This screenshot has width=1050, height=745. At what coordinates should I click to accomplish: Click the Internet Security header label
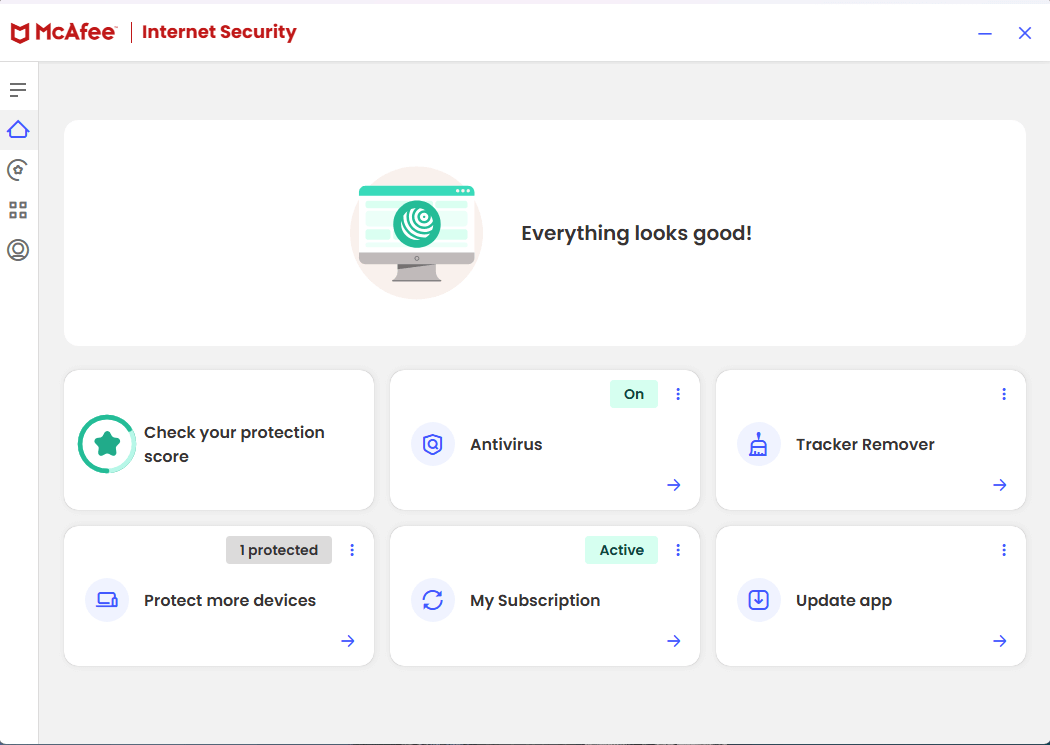pyautogui.click(x=219, y=31)
